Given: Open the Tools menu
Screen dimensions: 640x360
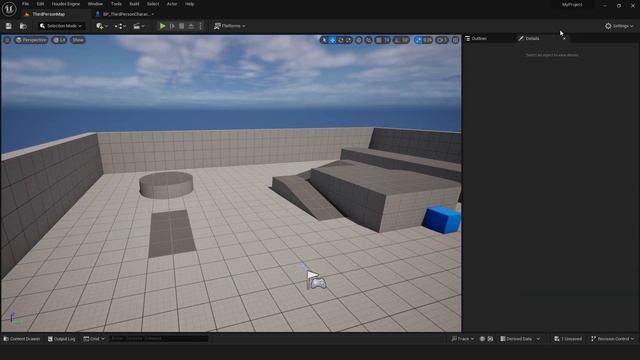Looking at the screenshot, I should pos(116,4).
